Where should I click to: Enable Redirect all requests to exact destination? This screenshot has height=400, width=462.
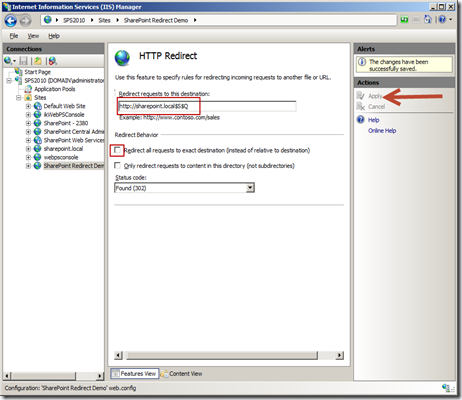point(117,150)
